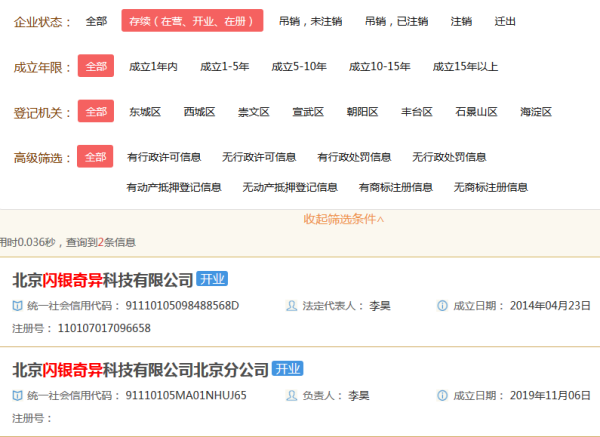
Task: Click info icon beside 成立日期 2019年11月06日
Action: click(442, 395)
